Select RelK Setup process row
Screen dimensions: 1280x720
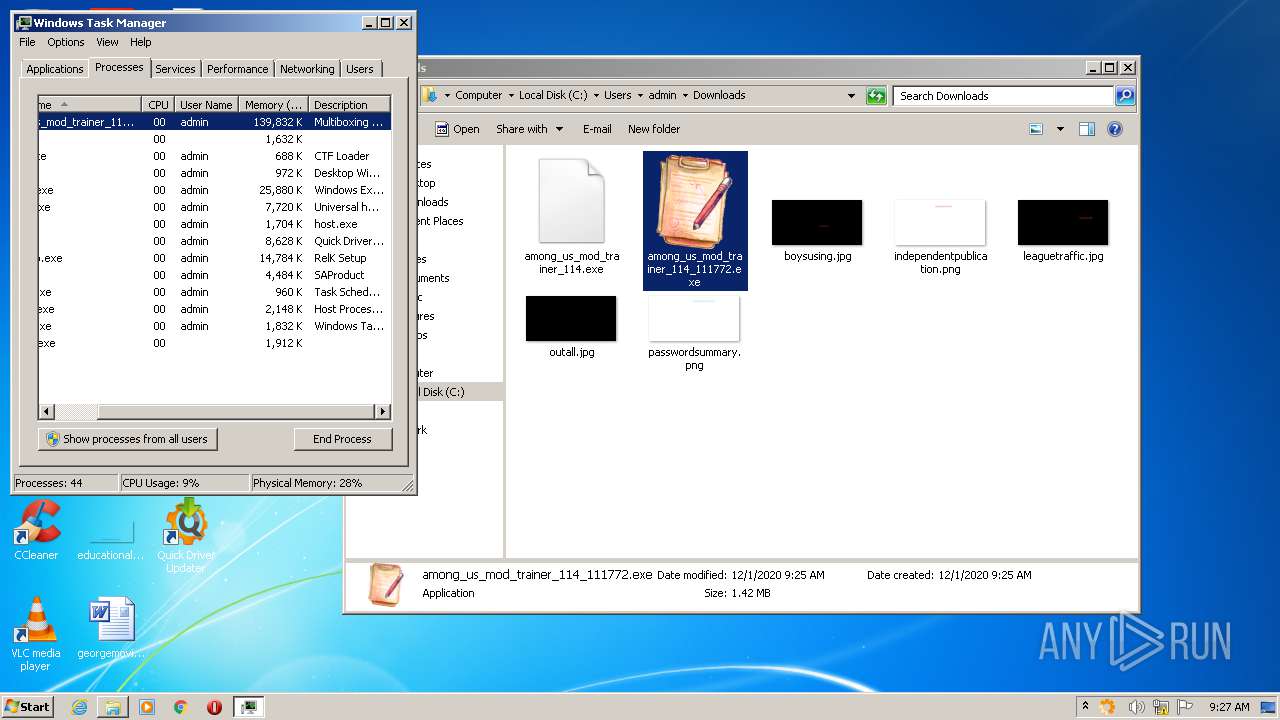click(x=214, y=258)
